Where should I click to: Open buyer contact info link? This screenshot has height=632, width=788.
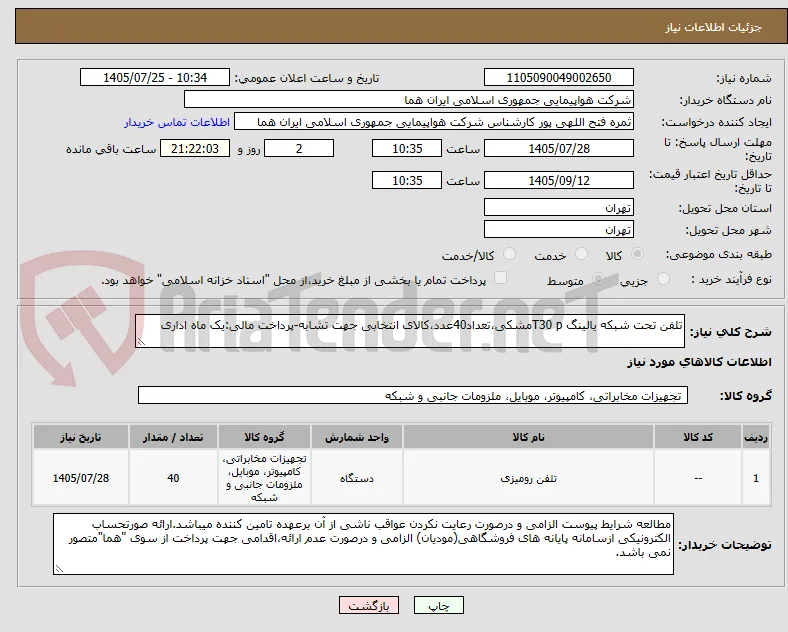coord(177,122)
